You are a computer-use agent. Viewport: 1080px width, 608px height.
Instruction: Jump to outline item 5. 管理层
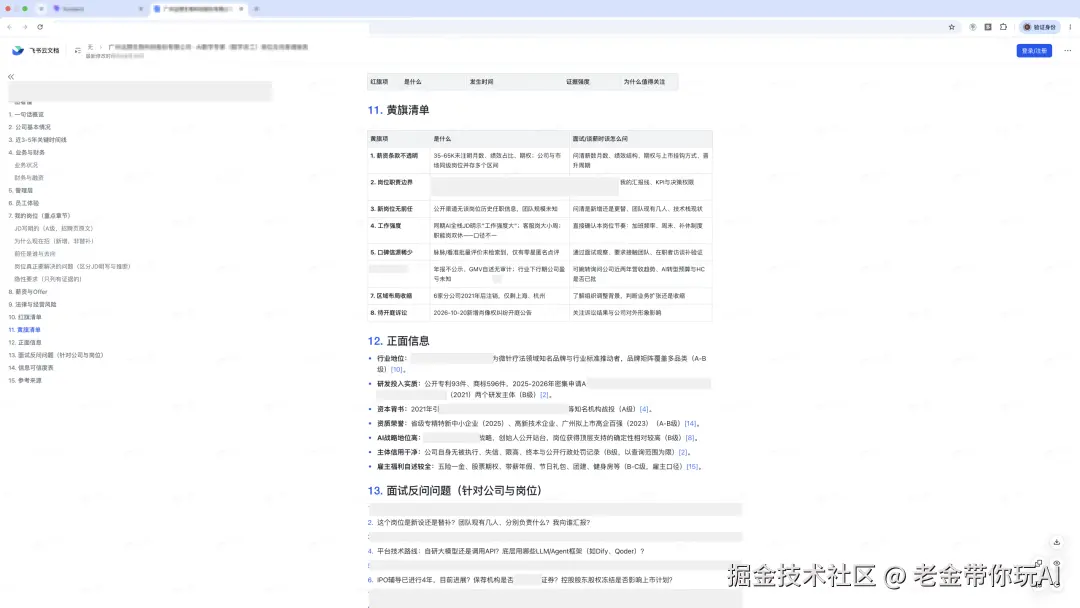(21, 191)
